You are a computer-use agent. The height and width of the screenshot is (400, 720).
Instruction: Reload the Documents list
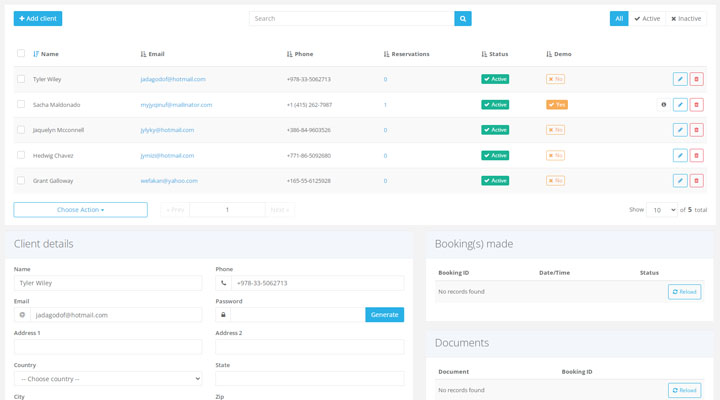[684, 390]
